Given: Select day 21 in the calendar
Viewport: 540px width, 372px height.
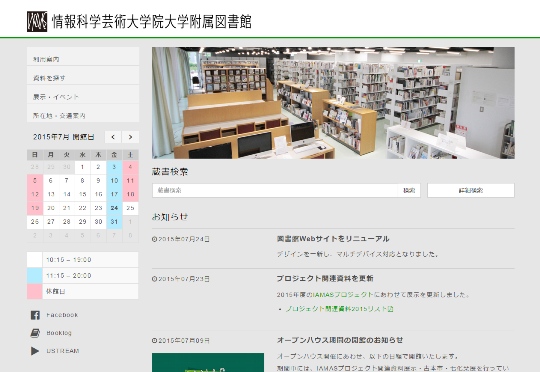Looking at the screenshot, I should pos(67,208).
